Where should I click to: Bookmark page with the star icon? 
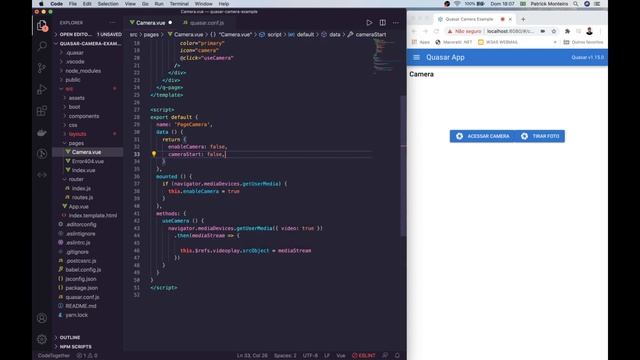[x=554, y=31]
